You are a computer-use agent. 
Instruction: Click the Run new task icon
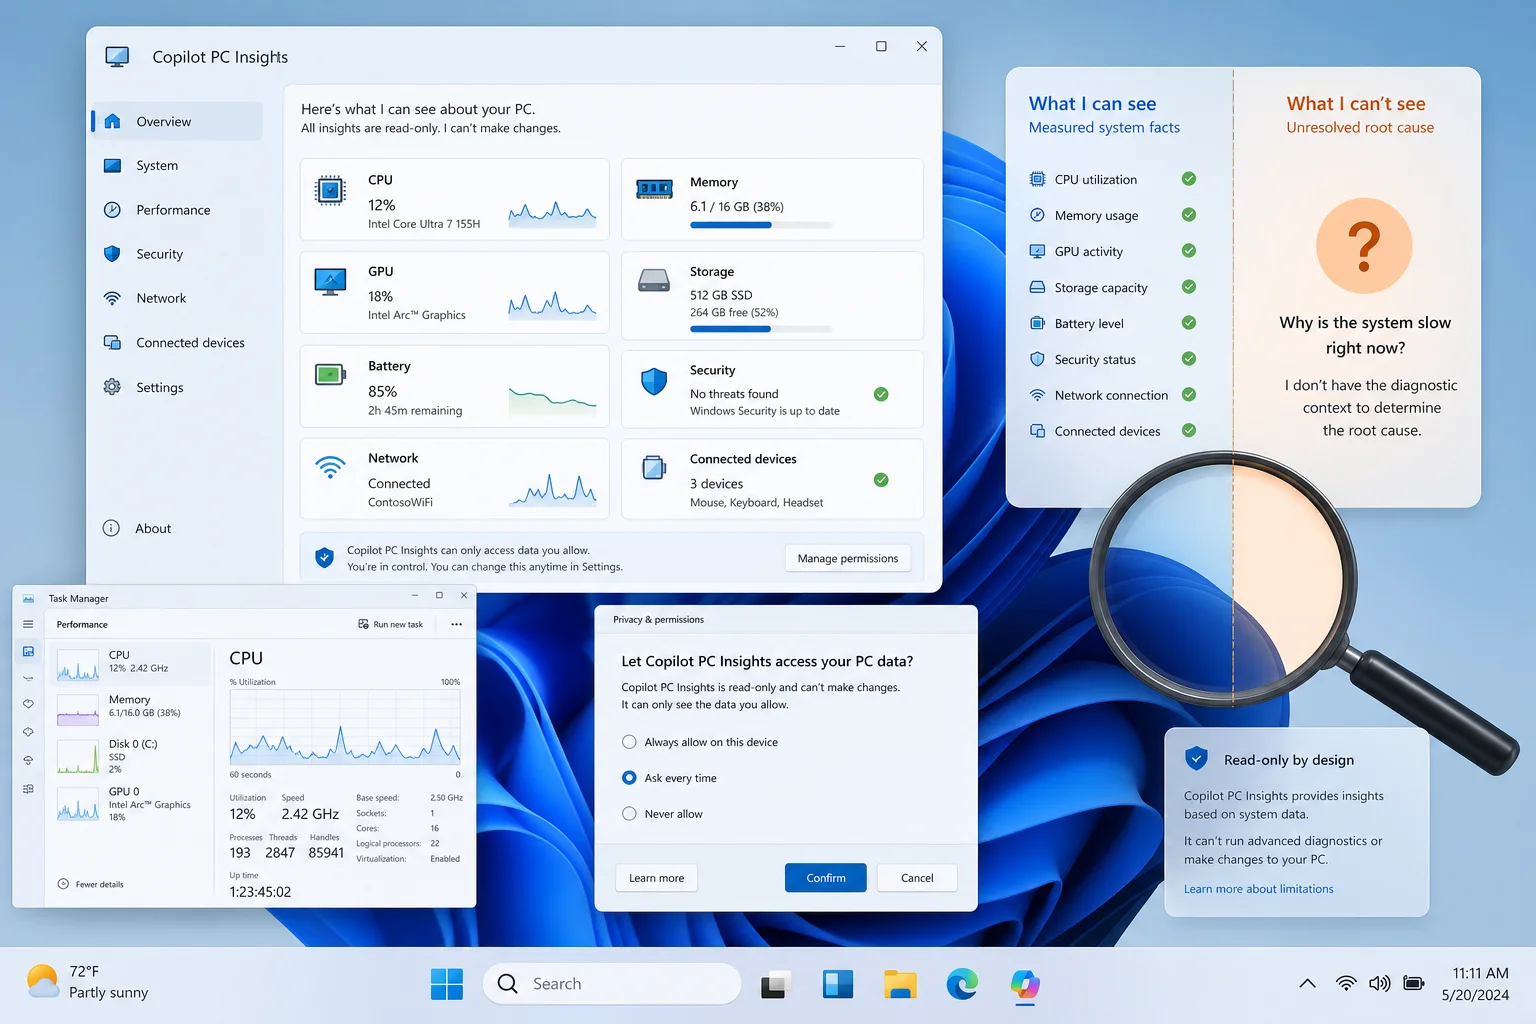point(364,624)
